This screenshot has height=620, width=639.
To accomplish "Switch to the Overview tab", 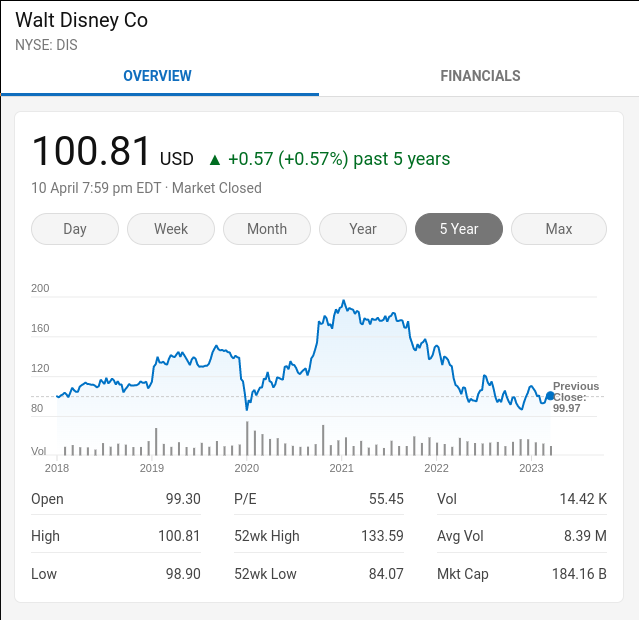I will pos(158,76).
